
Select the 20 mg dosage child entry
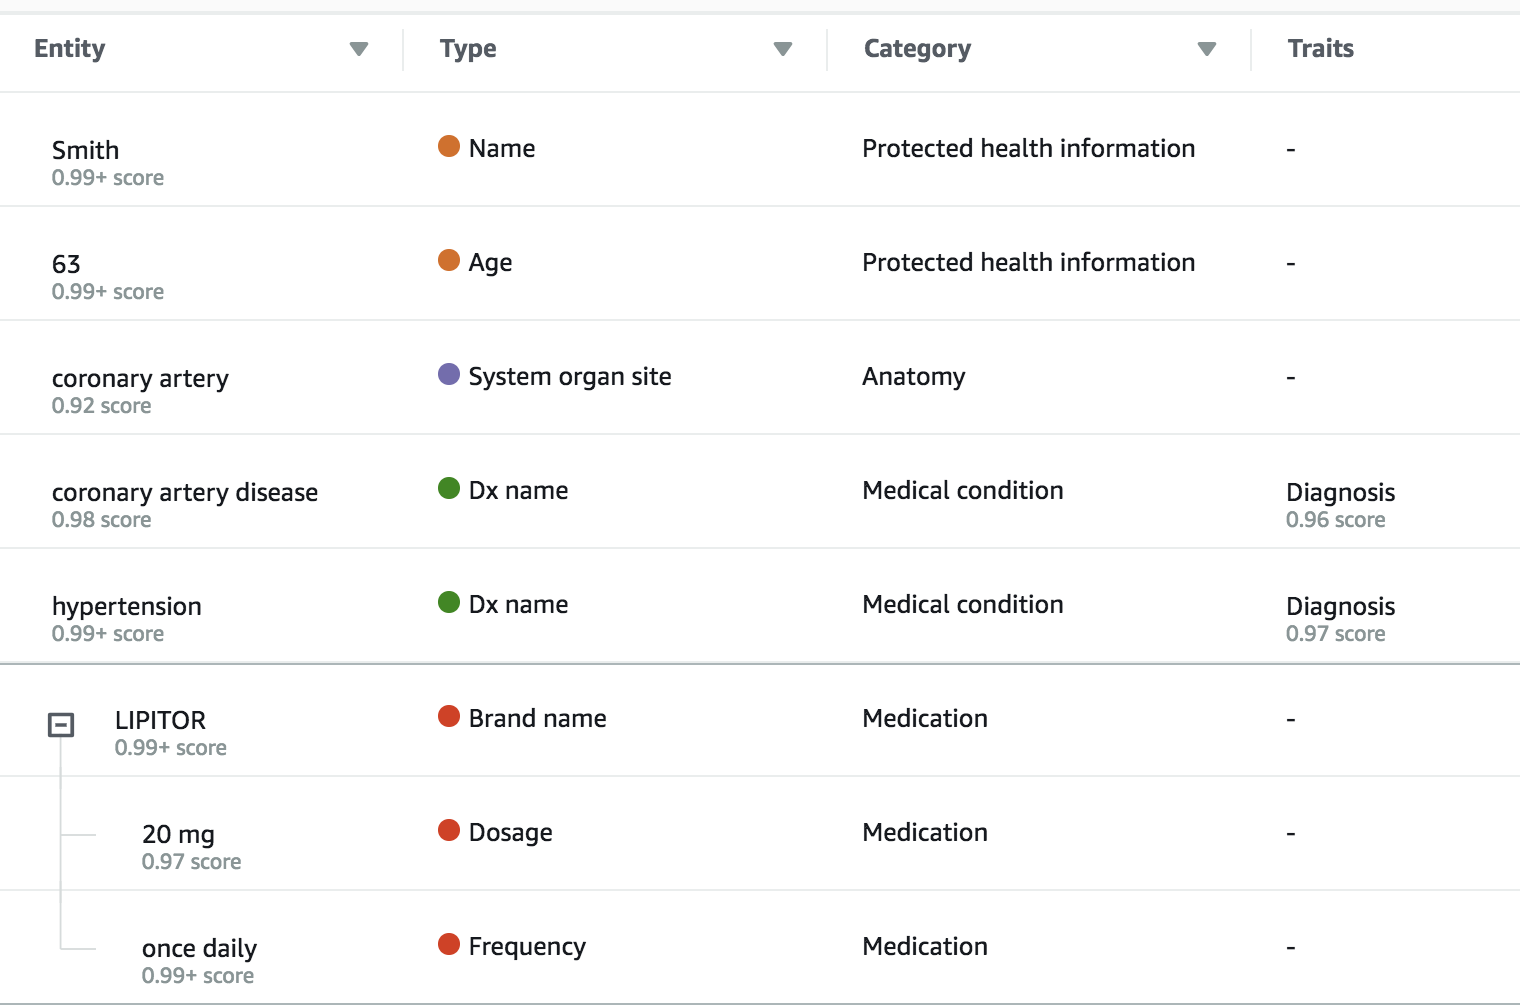[x=178, y=835]
